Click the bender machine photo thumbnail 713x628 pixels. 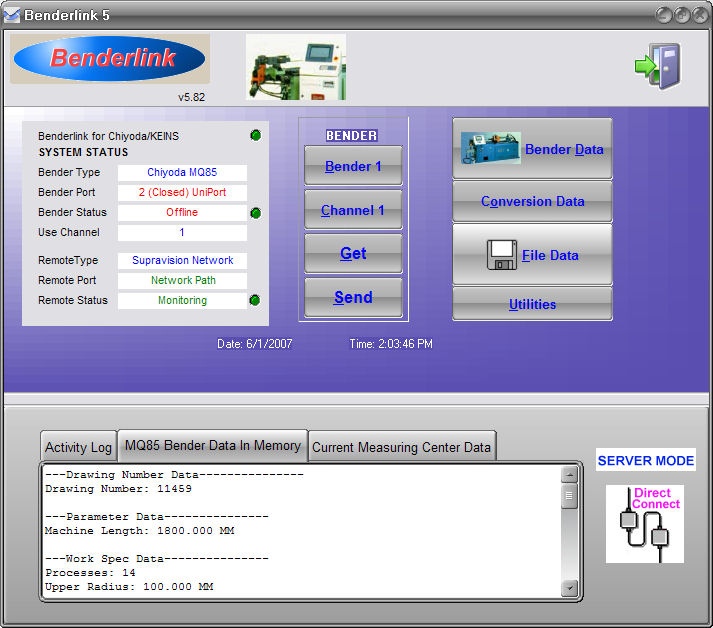click(296, 67)
